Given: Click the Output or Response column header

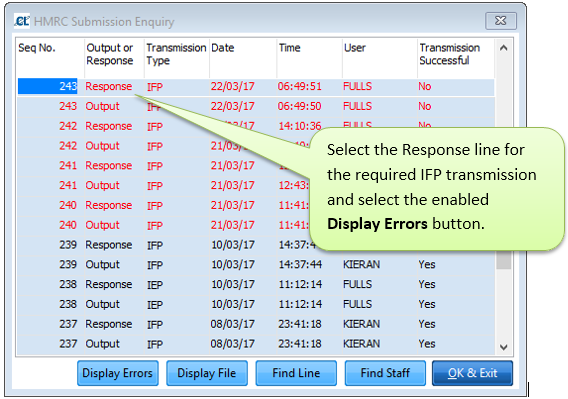Looking at the screenshot, I should pos(109,54).
